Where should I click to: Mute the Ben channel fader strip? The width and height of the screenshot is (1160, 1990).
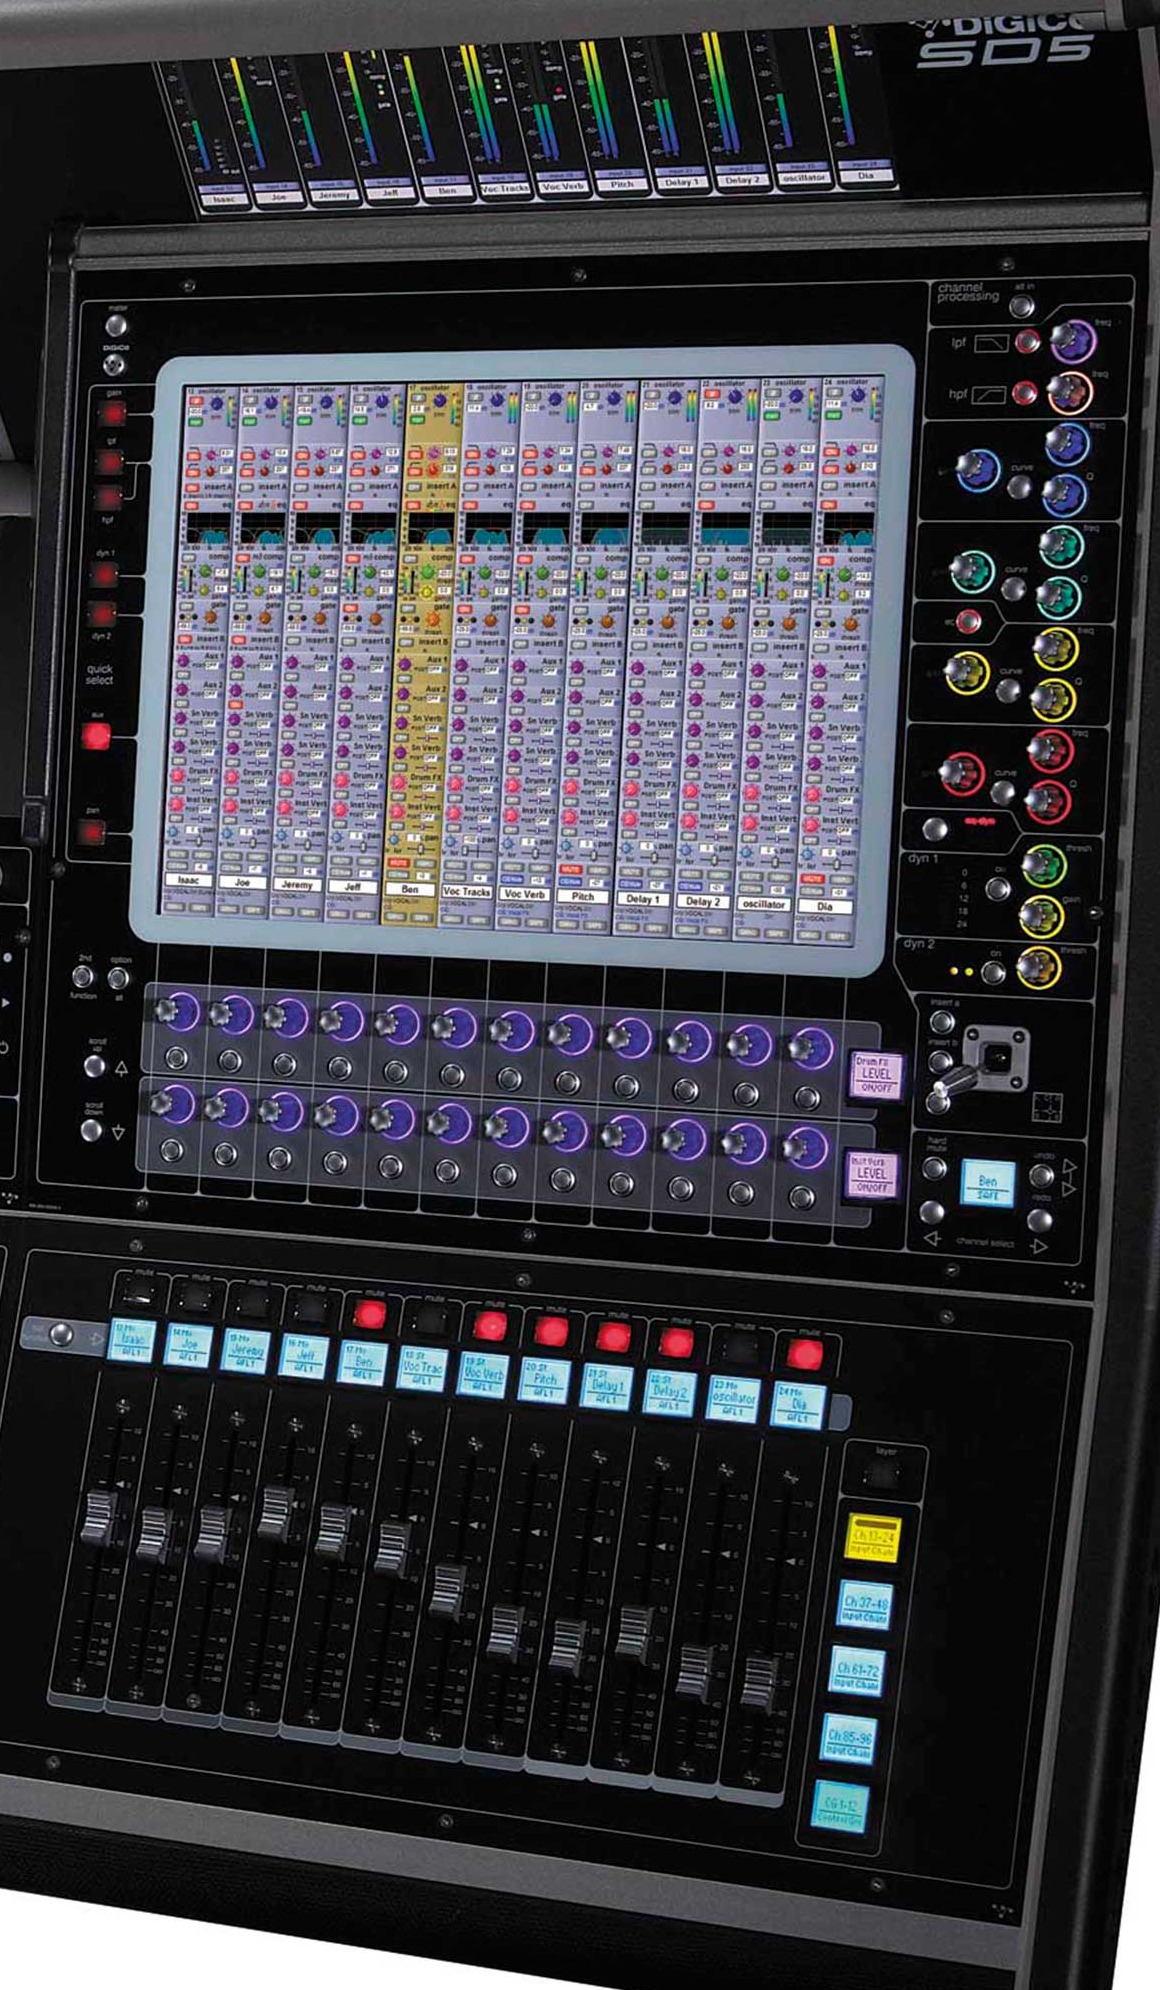tap(369, 1315)
